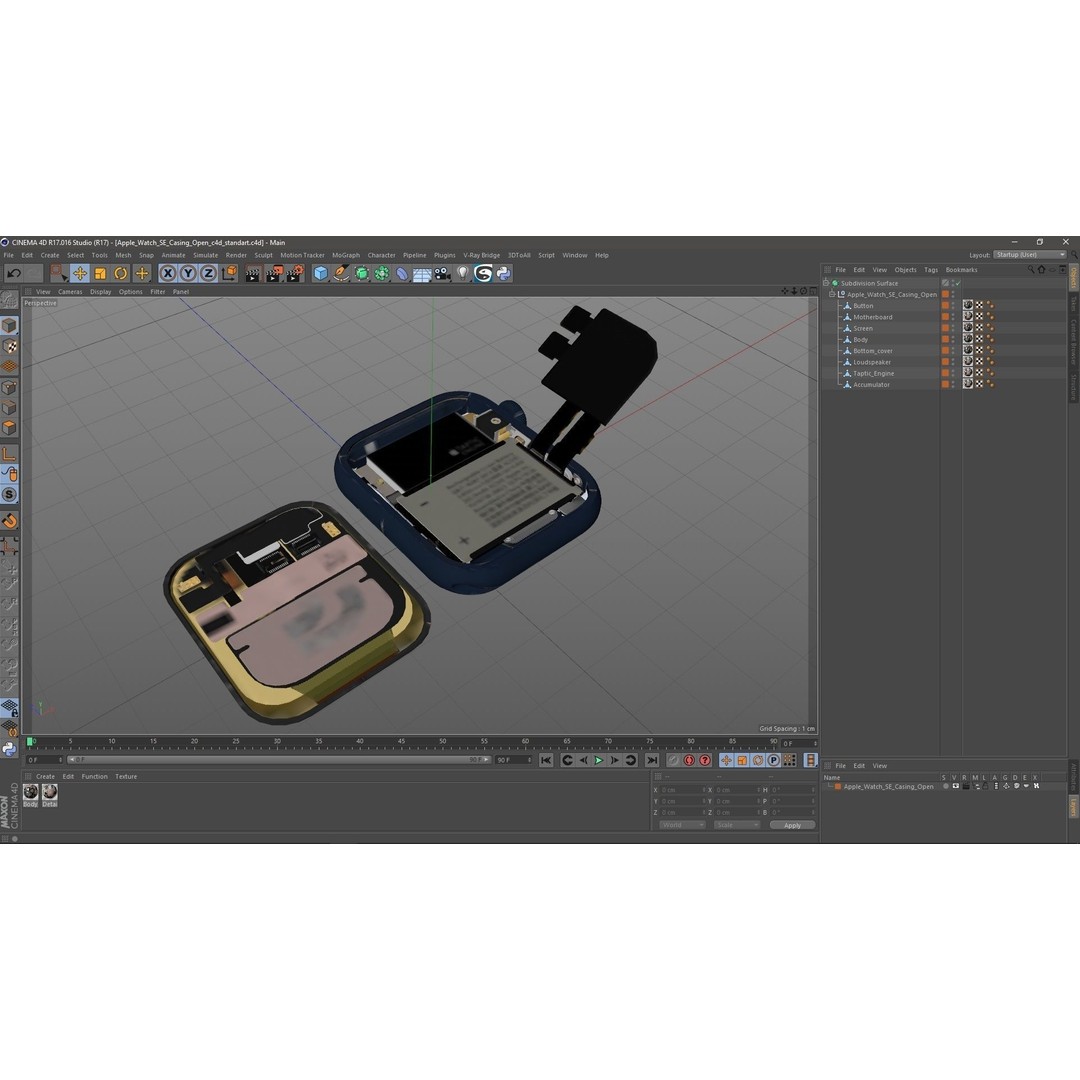Toggle X axis lock
Image resolution: width=1080 pixels, height=1080 pixels.
[x=167, y=273]
